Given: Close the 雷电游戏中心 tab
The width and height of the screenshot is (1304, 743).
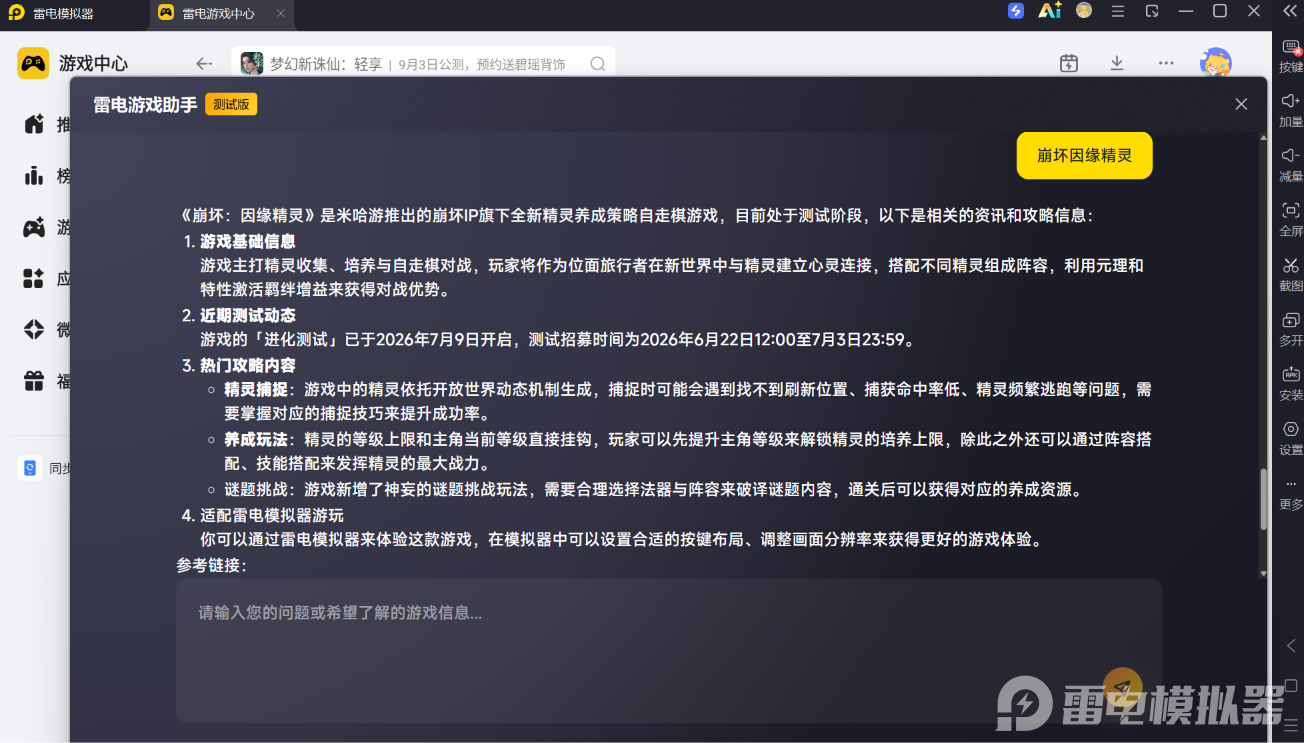Looking at the screenshot, I should [x=280, y=14].
